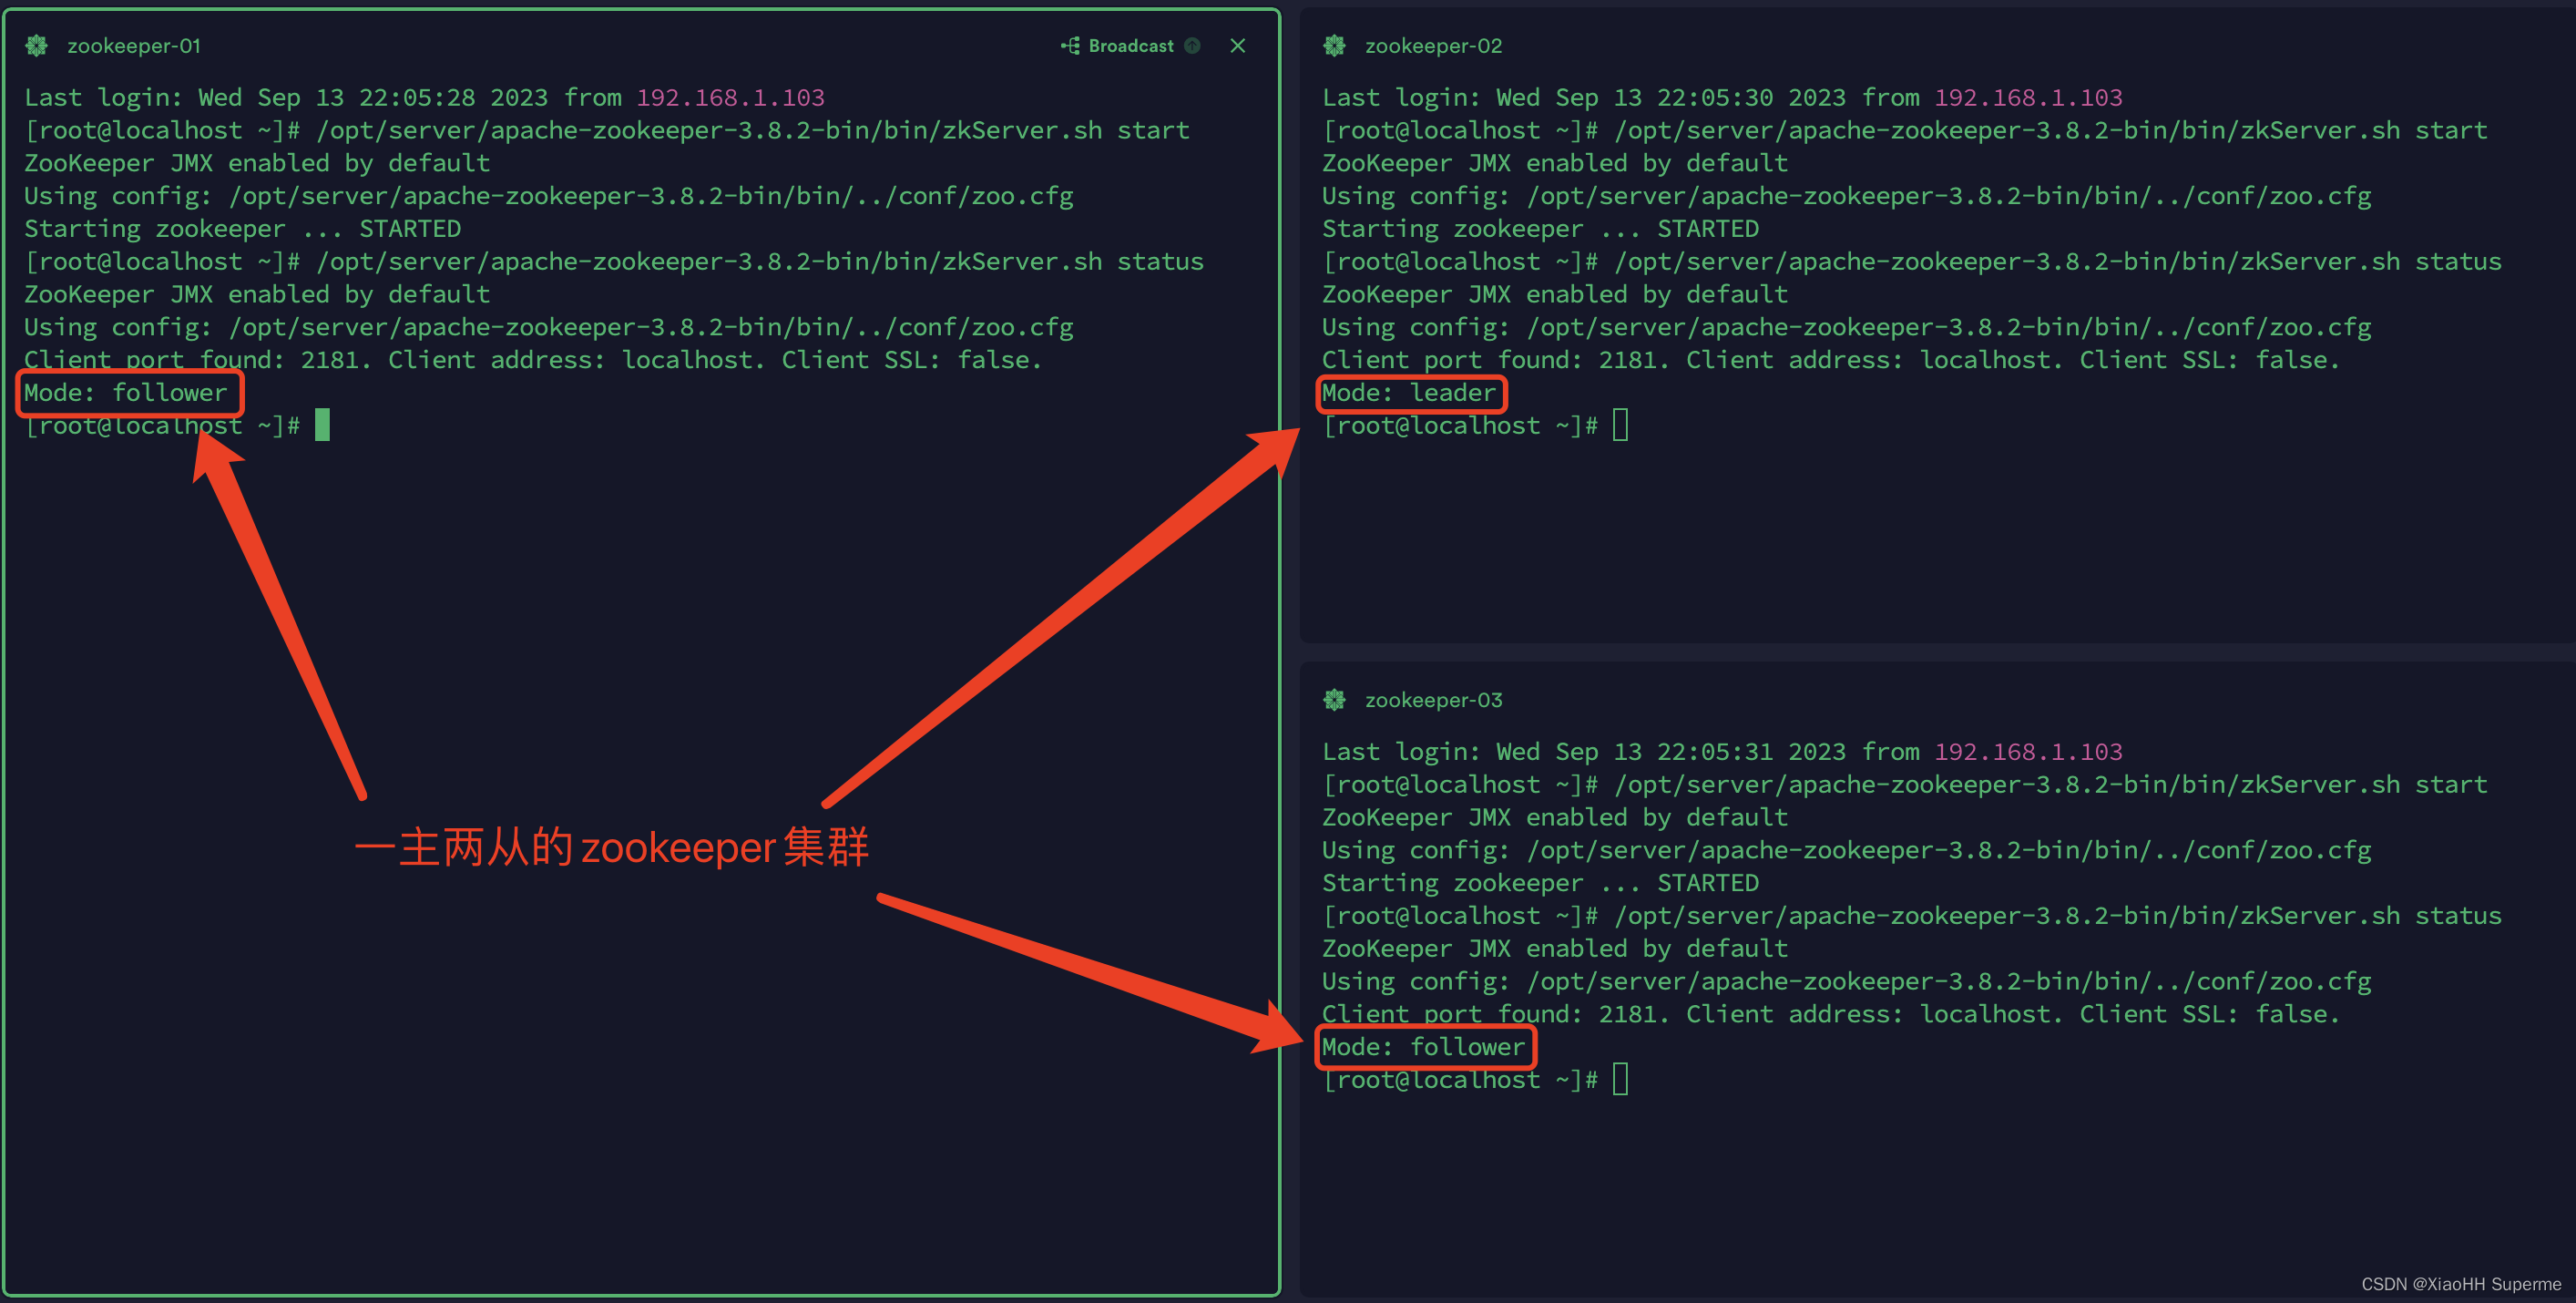
Task: Click 'Mode: leader' text in zookeeper-02
Action: tap(1409, 393)
